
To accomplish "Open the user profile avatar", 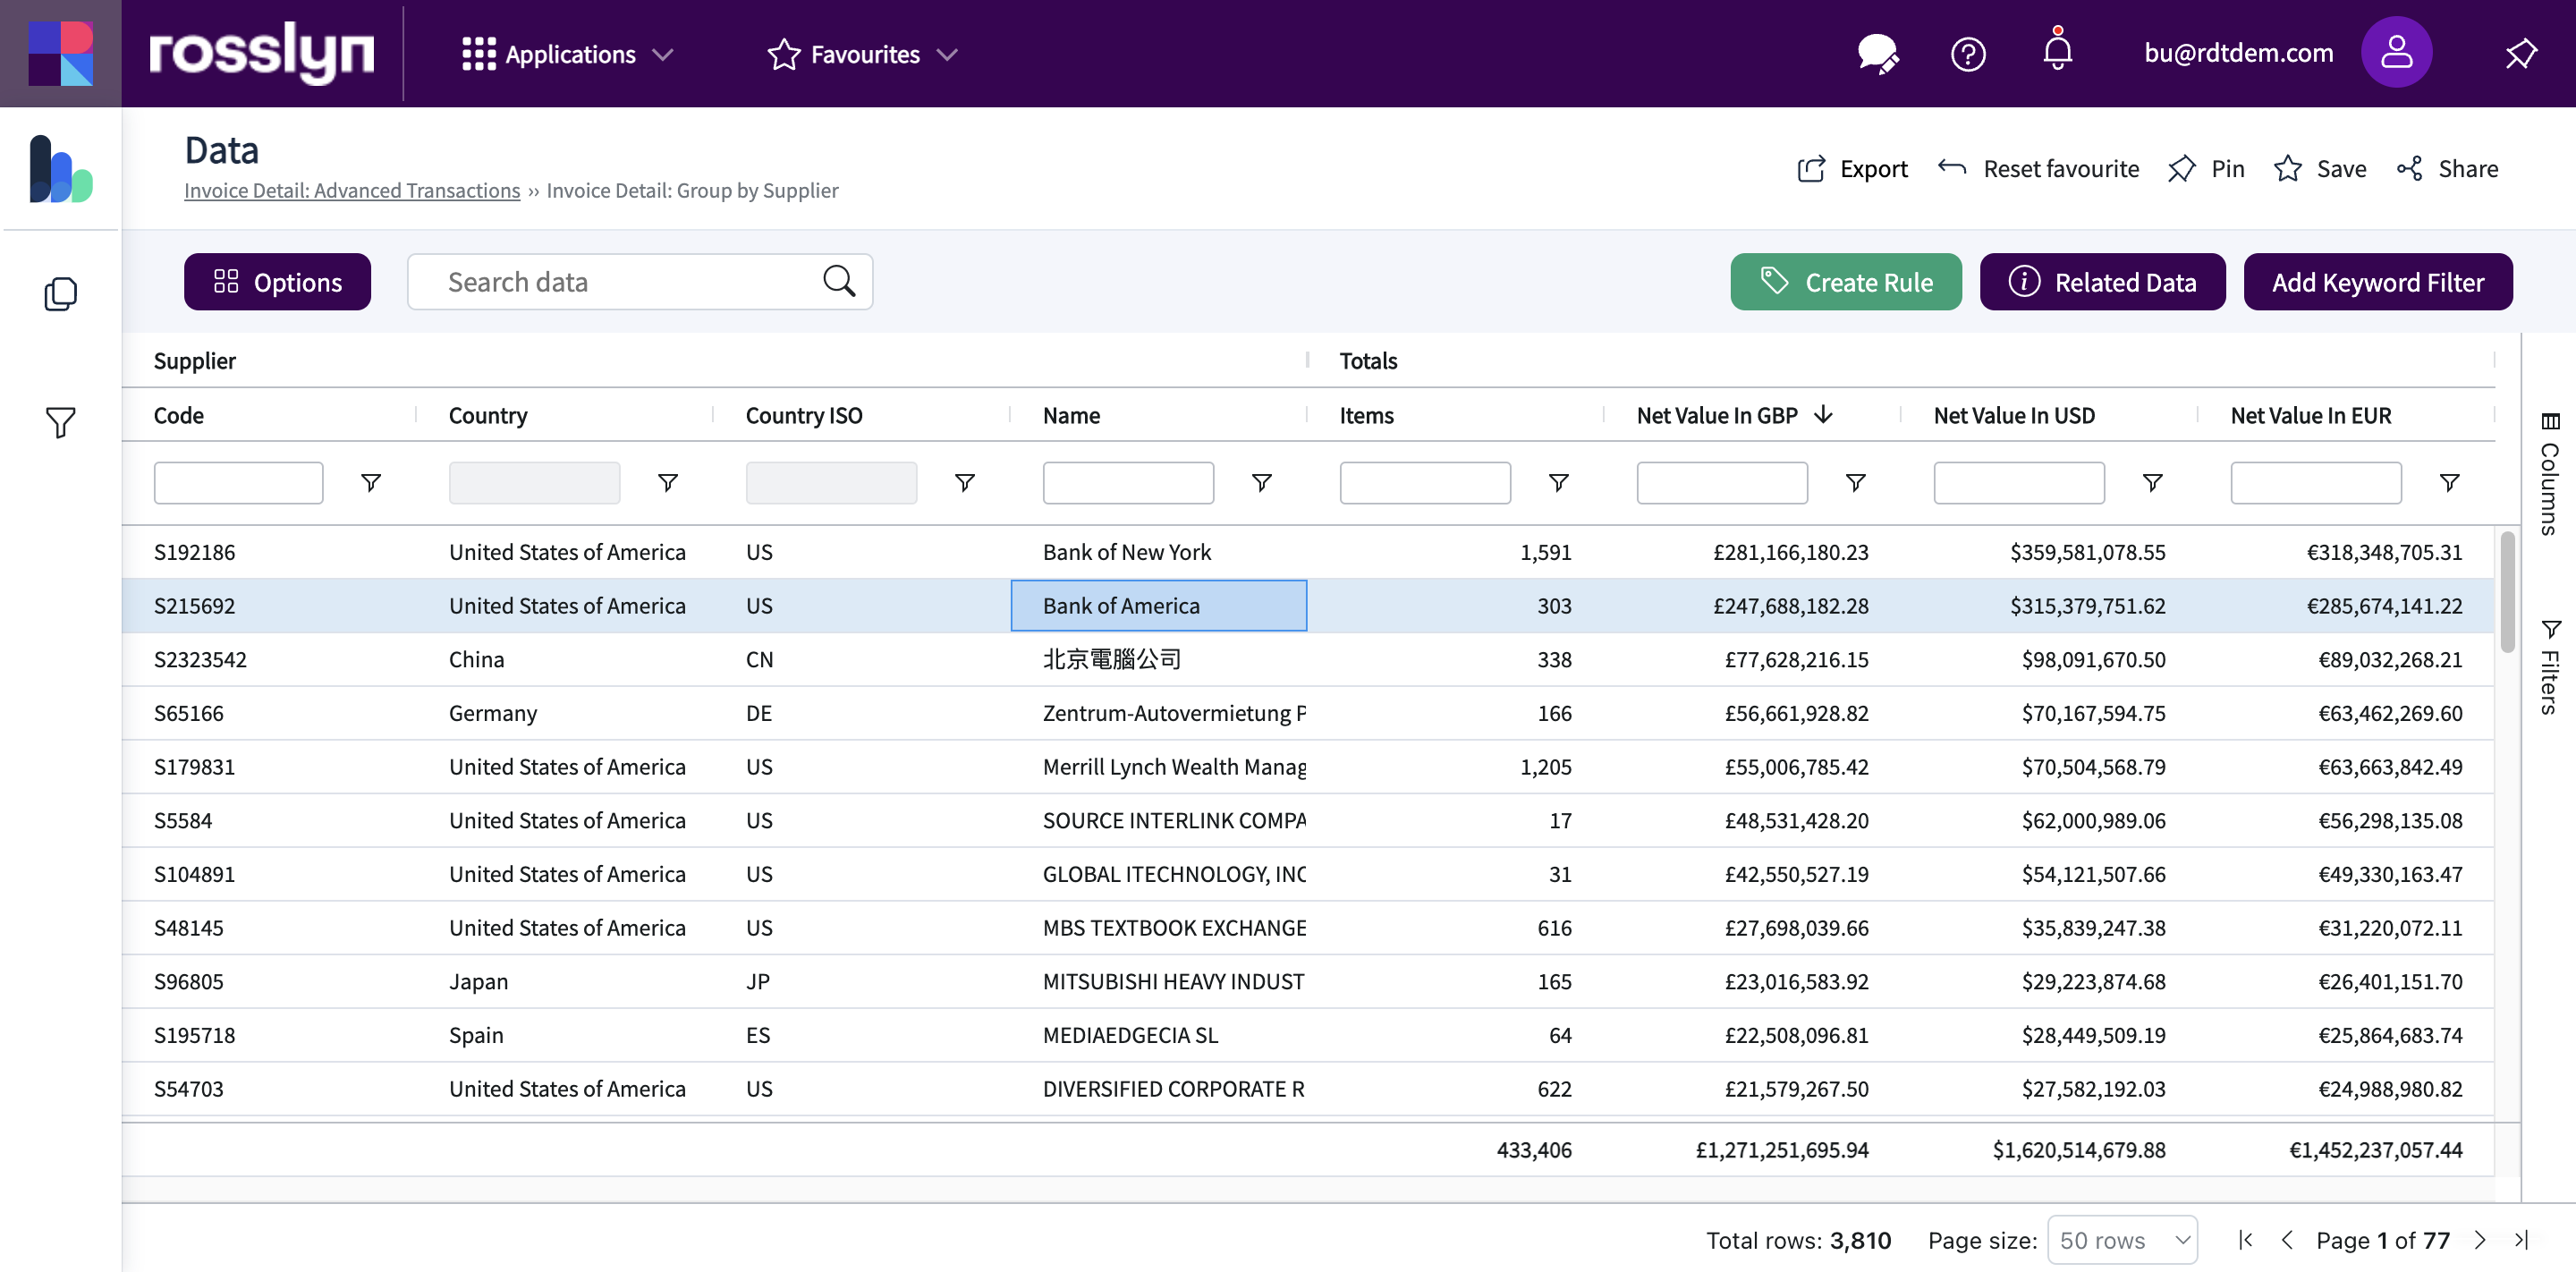I will [2396, 53].
